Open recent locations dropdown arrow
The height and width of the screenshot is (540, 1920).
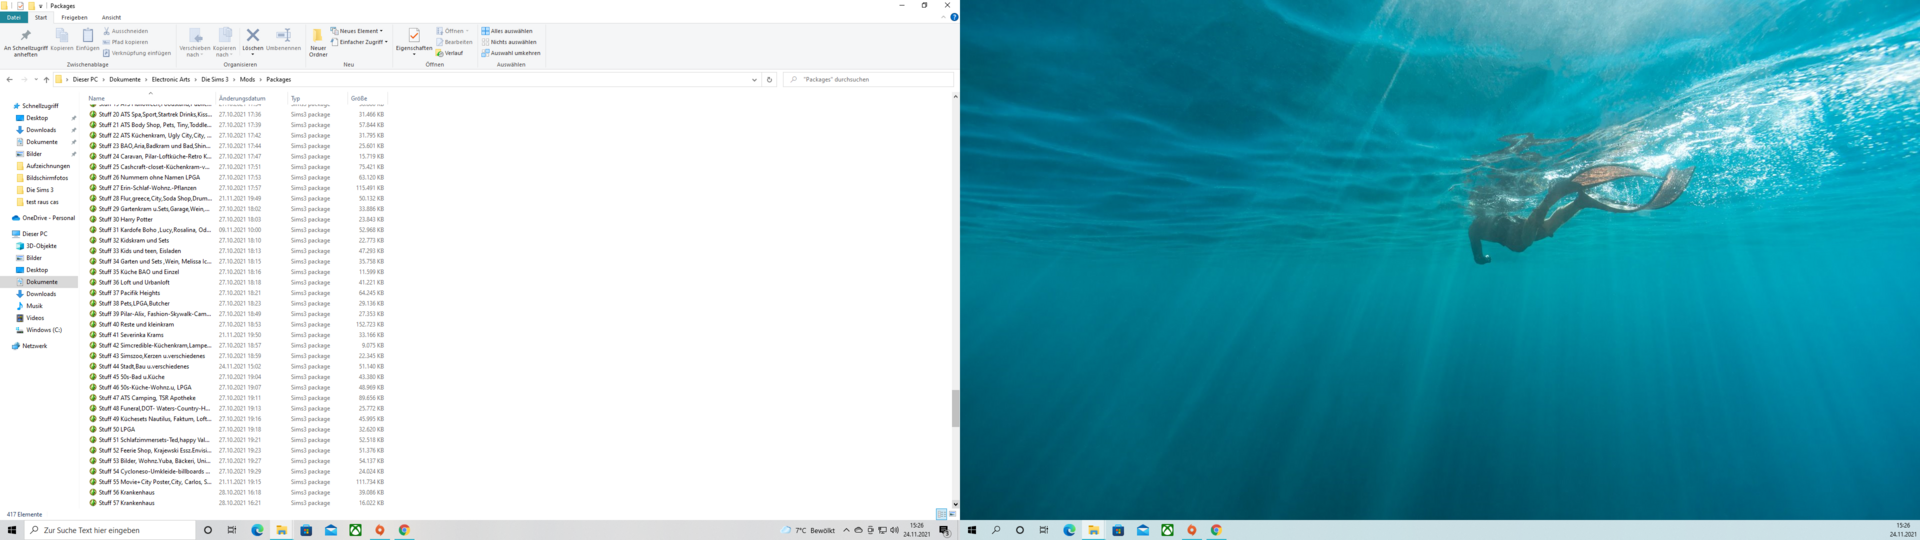click(35, 79)
